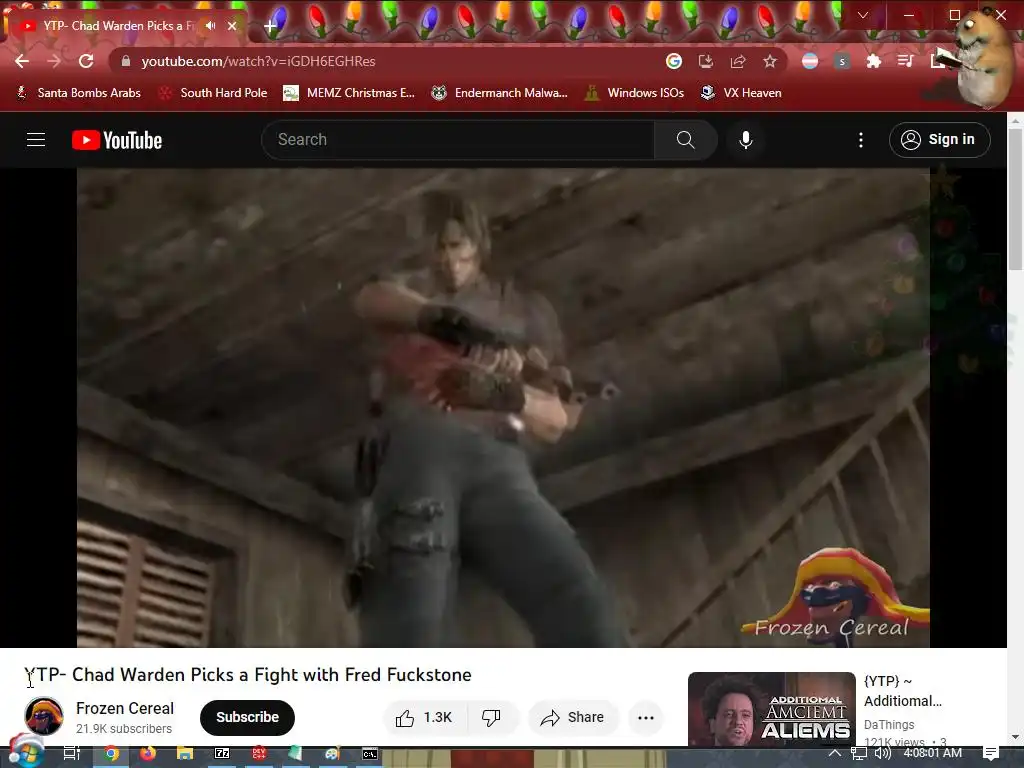Open the VX Heaven bookmark
The height and width of the screenshot is (768, 1024).
(x=741, y=93)
